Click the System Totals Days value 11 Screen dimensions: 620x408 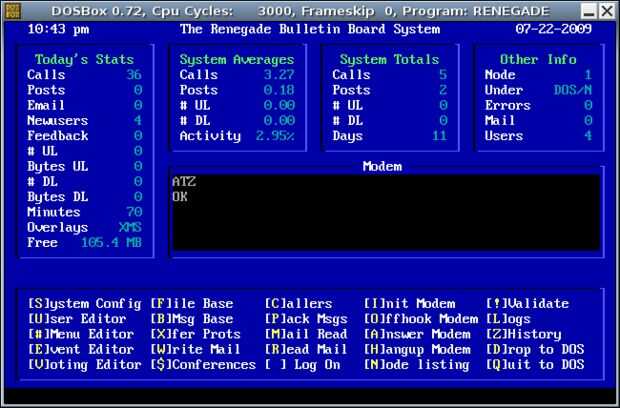439,136
